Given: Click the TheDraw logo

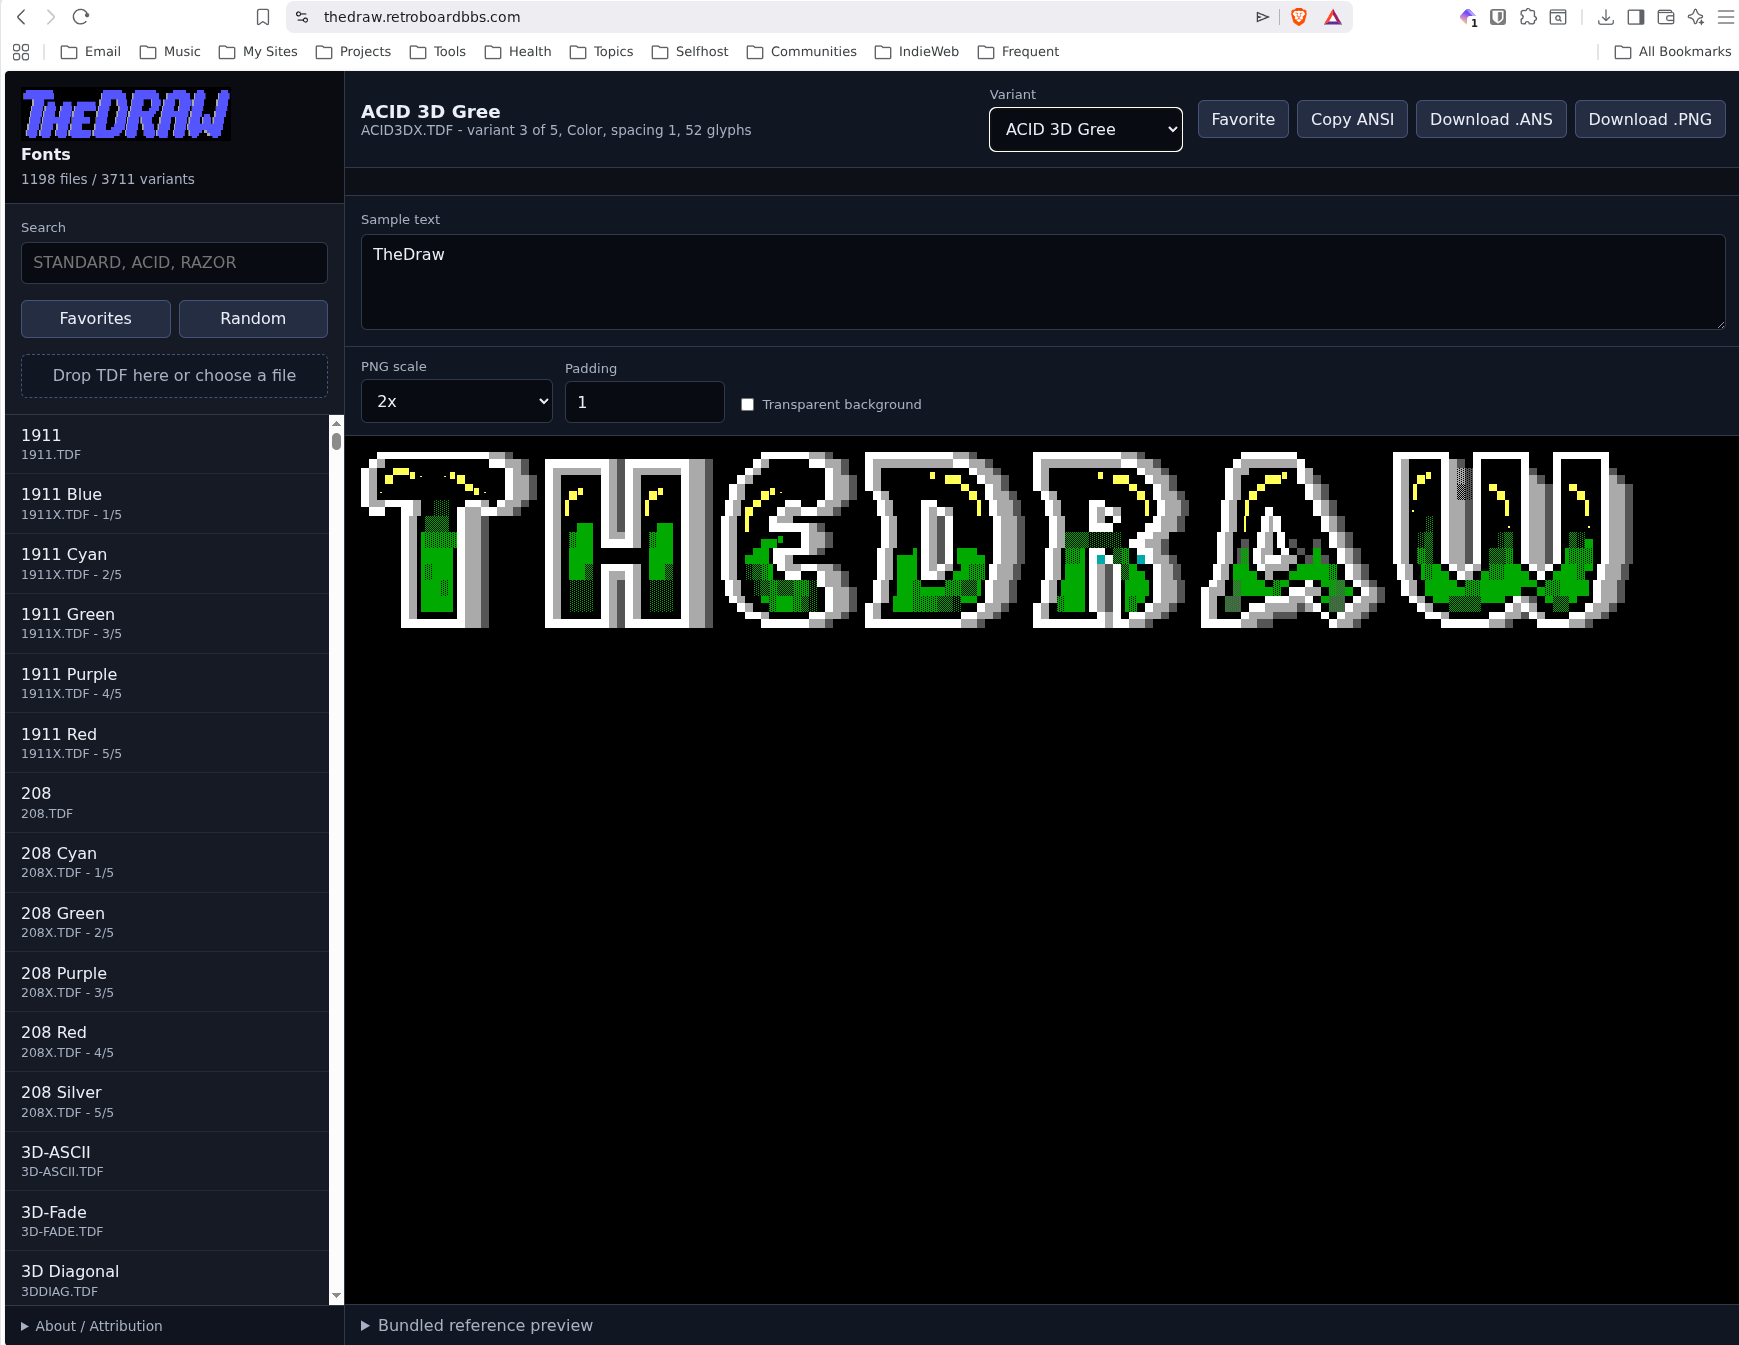Looking at the screenshot, I should 126,114.
